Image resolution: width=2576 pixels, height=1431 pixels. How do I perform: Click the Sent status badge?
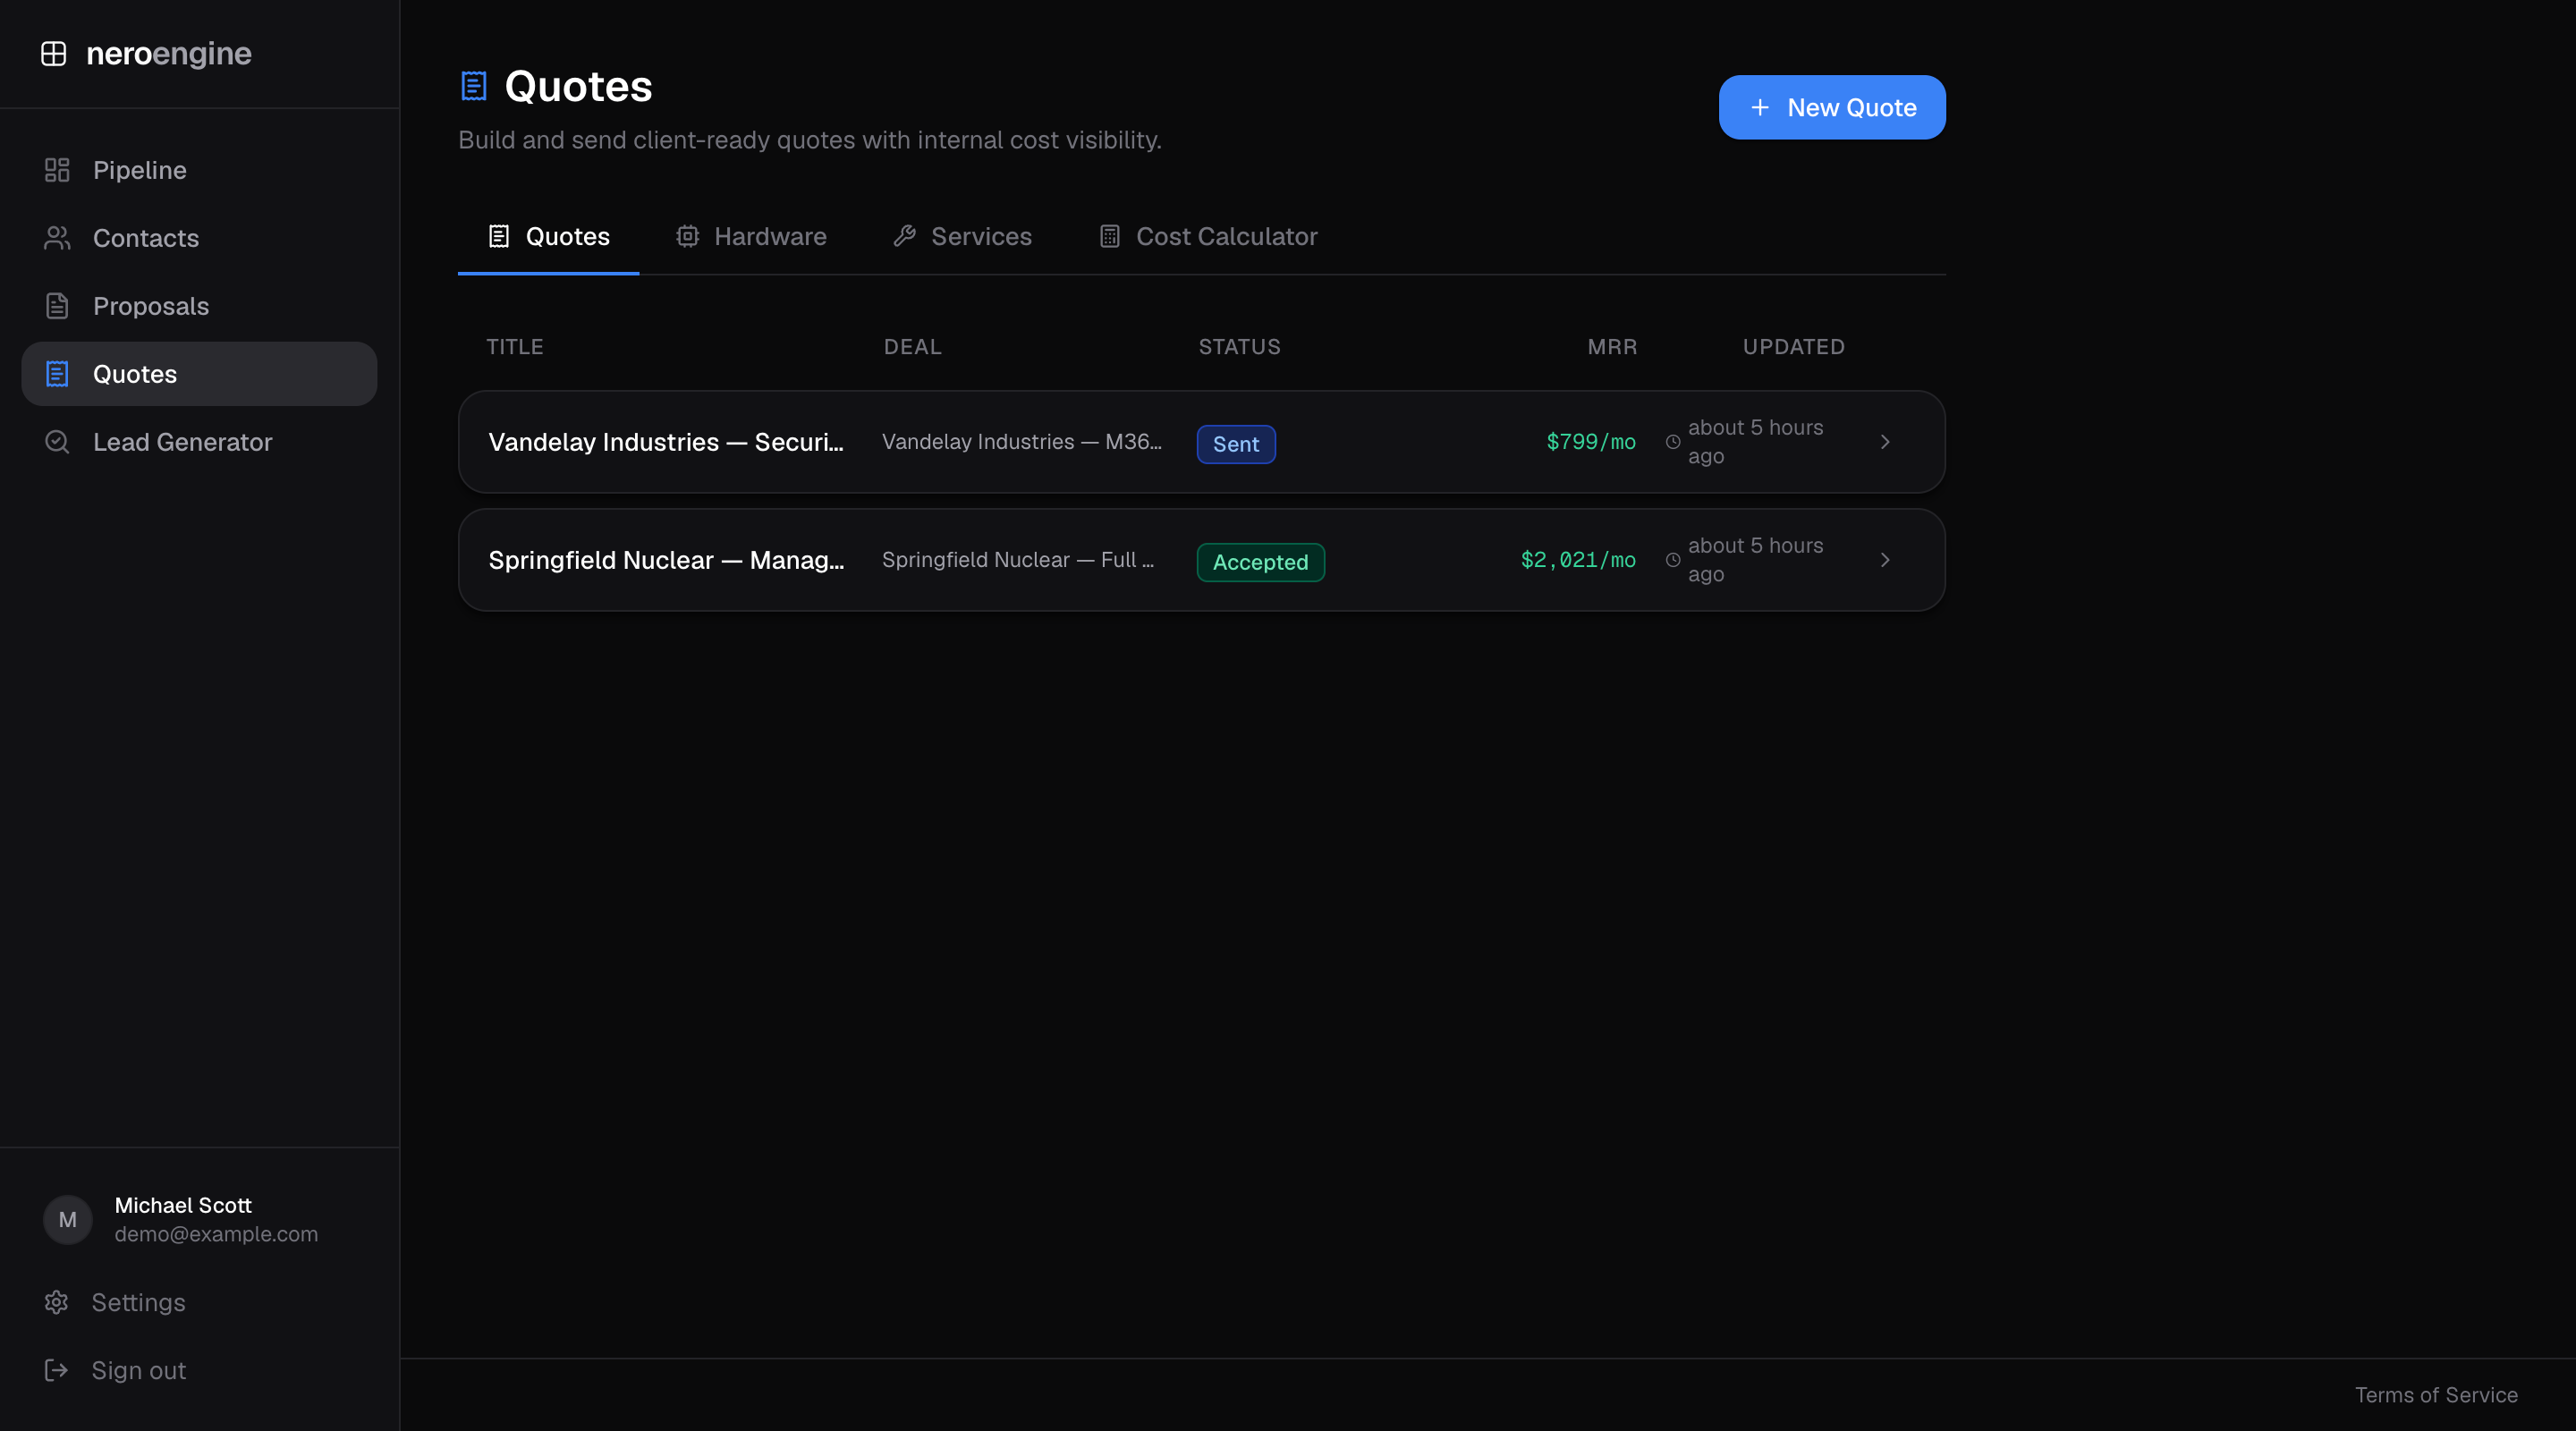click(x=1236, y=444)
